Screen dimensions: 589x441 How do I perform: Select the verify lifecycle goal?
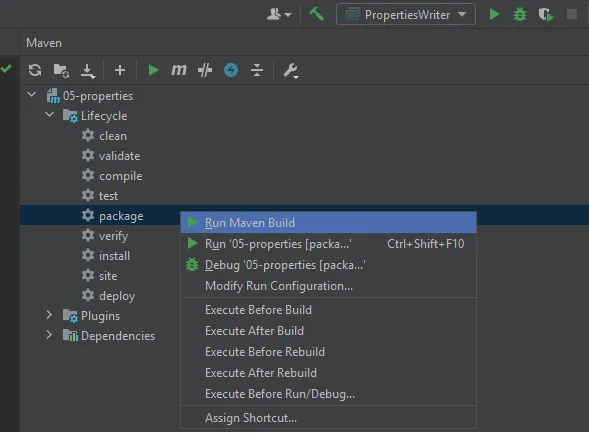point(113,236)
